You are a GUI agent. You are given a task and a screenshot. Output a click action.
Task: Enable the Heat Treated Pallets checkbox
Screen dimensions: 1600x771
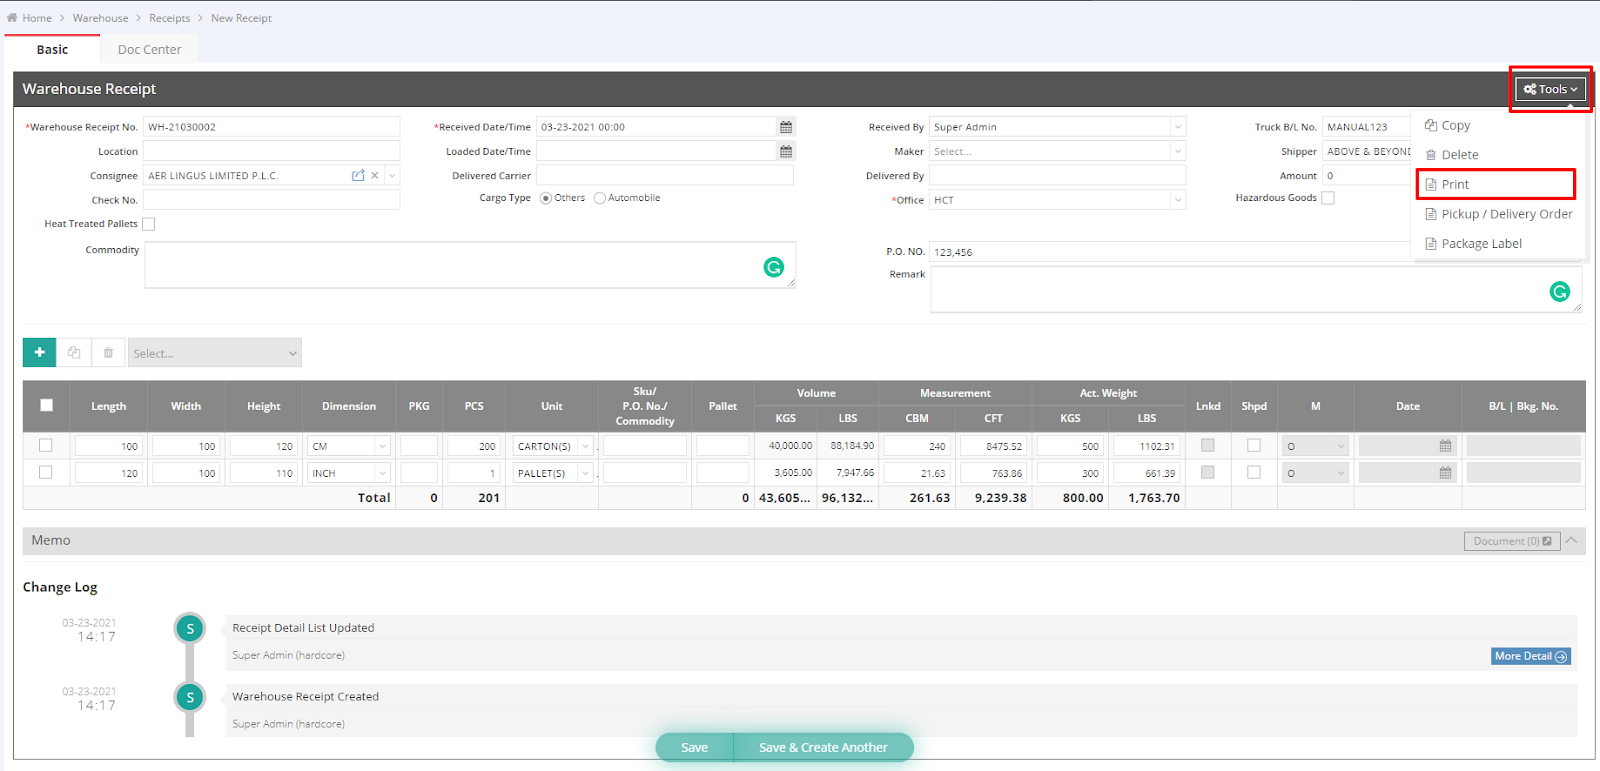149,224
